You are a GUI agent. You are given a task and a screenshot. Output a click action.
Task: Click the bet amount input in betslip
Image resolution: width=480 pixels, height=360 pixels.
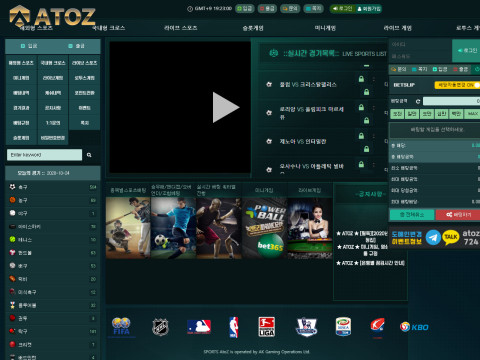tap(451, 101)
